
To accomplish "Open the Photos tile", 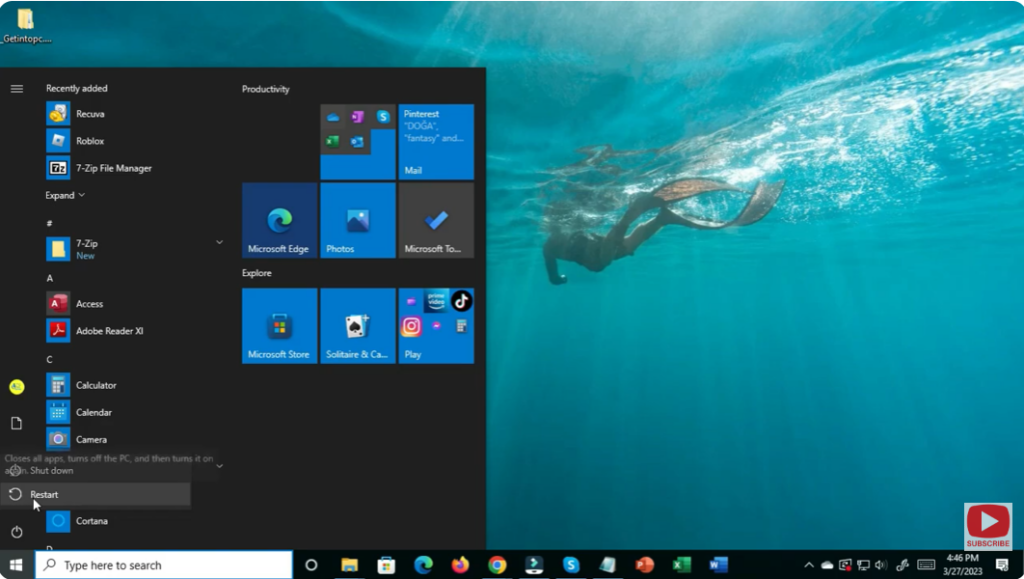I will 357,220.
